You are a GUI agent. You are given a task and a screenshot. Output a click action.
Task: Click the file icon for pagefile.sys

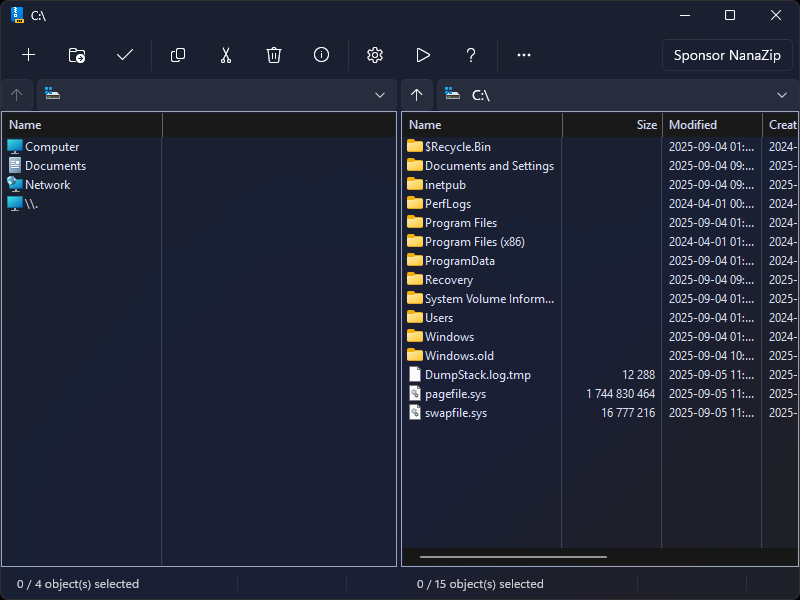click(415, 393)
